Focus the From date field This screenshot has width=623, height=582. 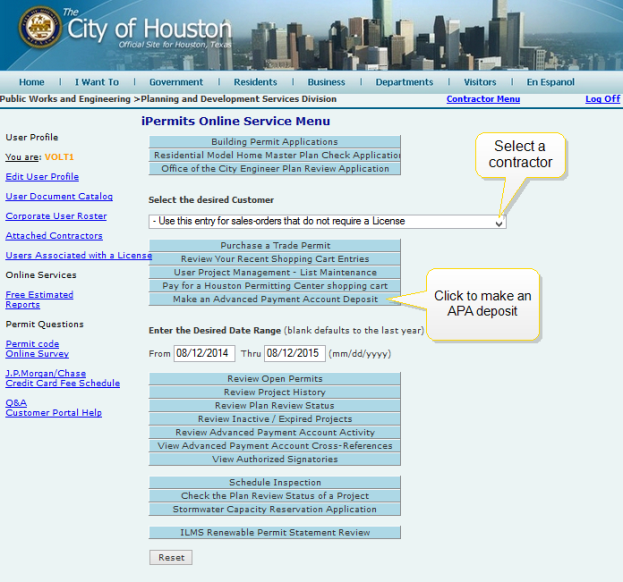pyautogui.click(x=204, y=353)
